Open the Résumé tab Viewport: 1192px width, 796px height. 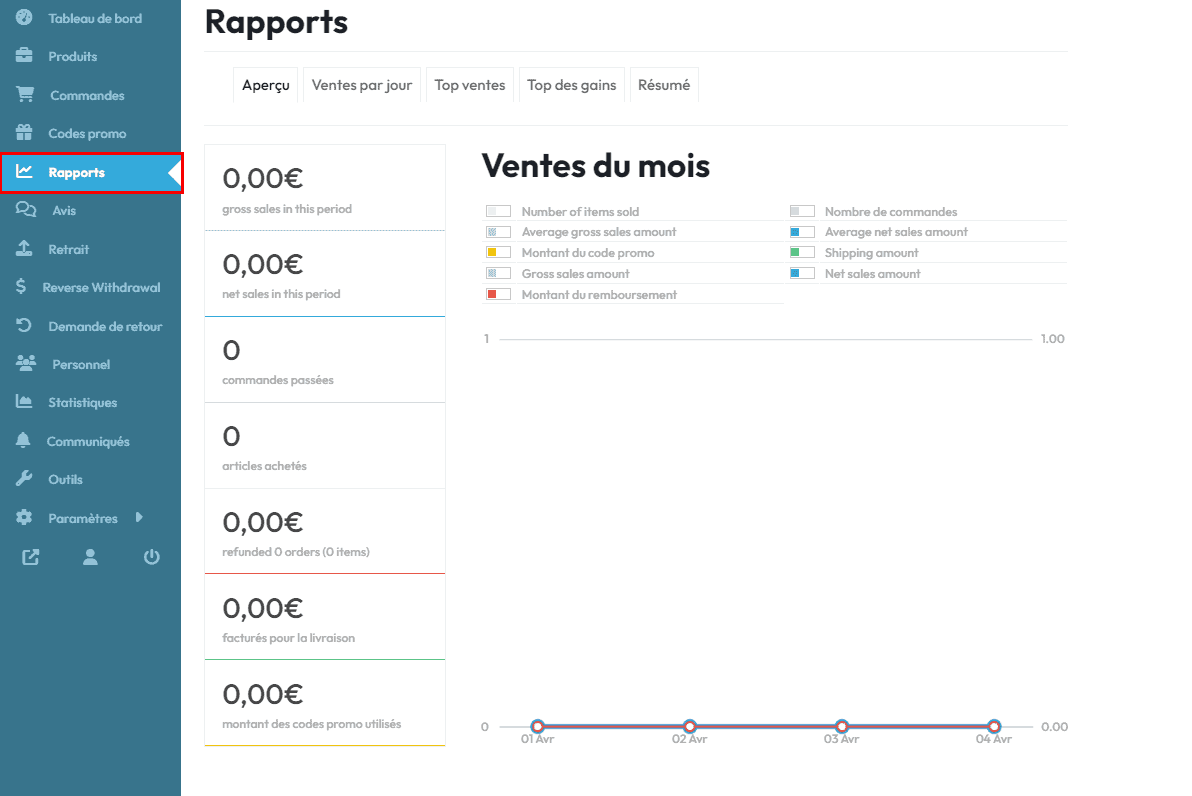point(664,85)
